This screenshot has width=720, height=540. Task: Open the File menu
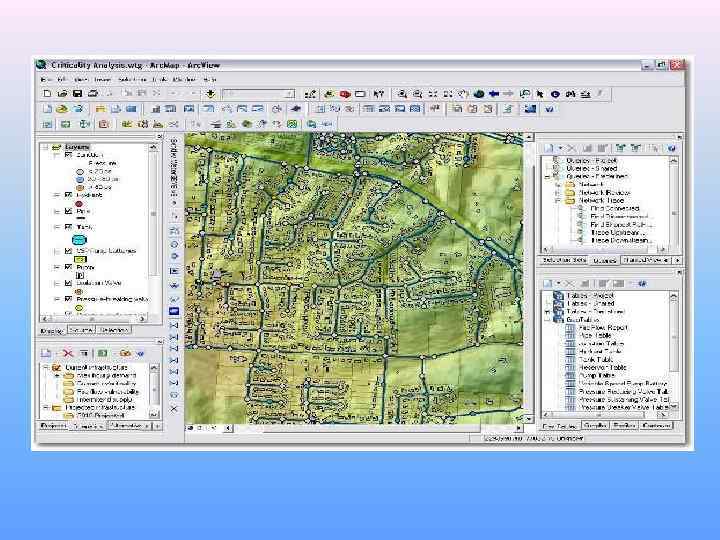[x=45, y=78]
